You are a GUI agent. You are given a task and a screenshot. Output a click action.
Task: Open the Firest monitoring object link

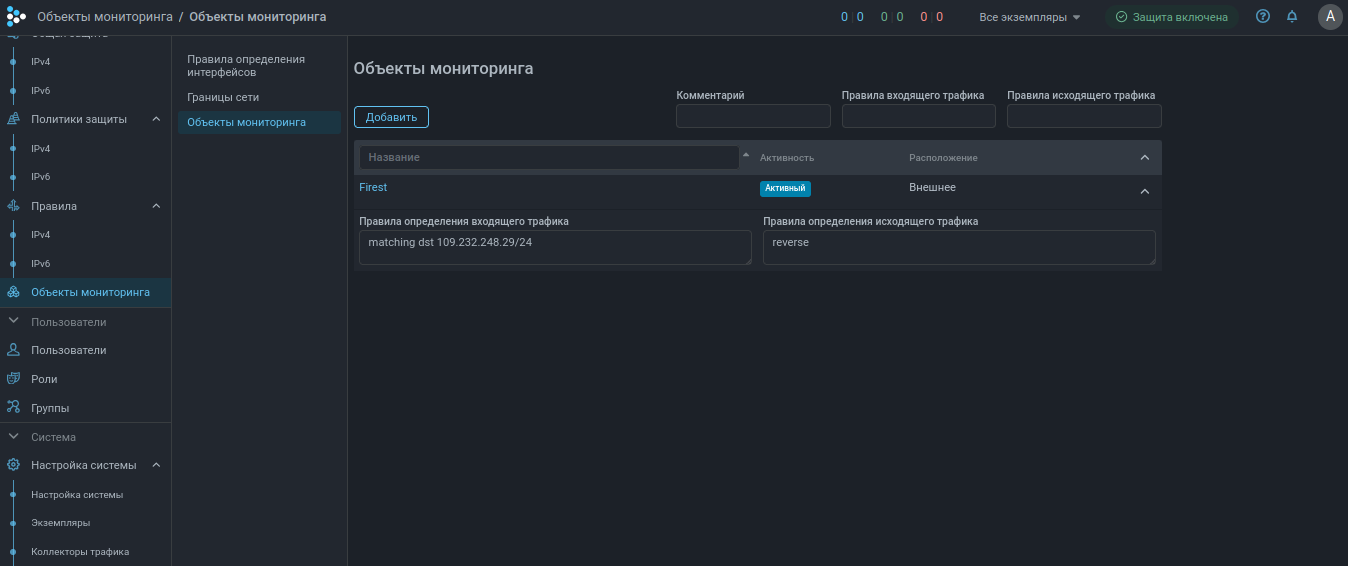click(373, 187)
